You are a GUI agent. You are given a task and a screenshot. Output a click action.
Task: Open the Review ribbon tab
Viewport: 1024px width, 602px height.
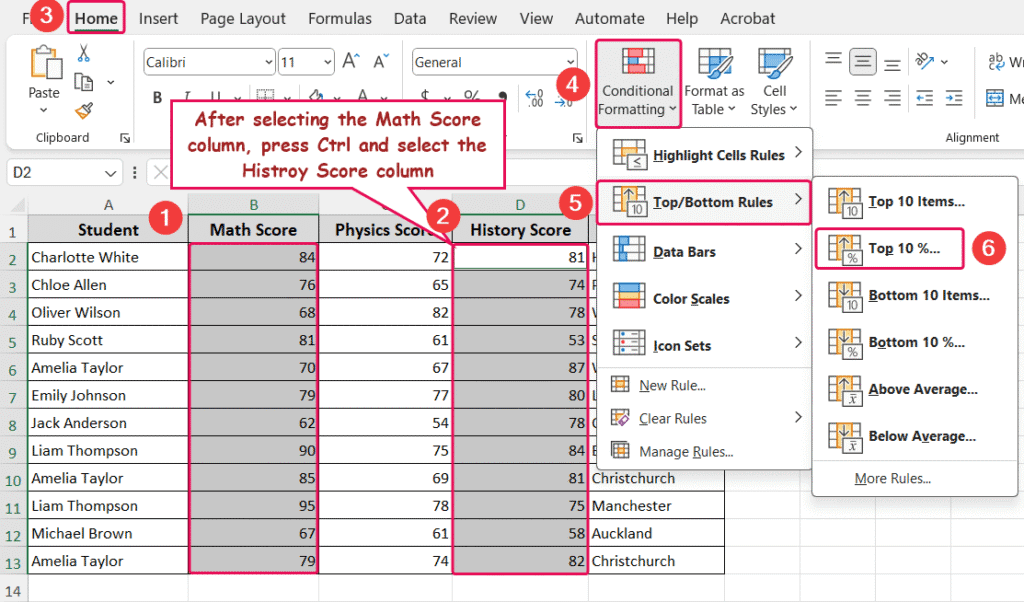[x=472, y=18]
